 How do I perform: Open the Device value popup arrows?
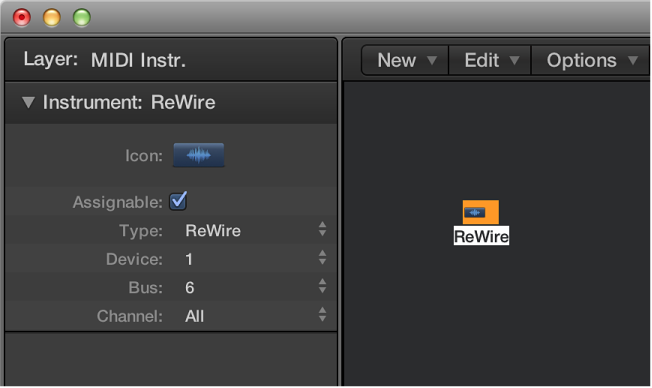click(322, 258)
